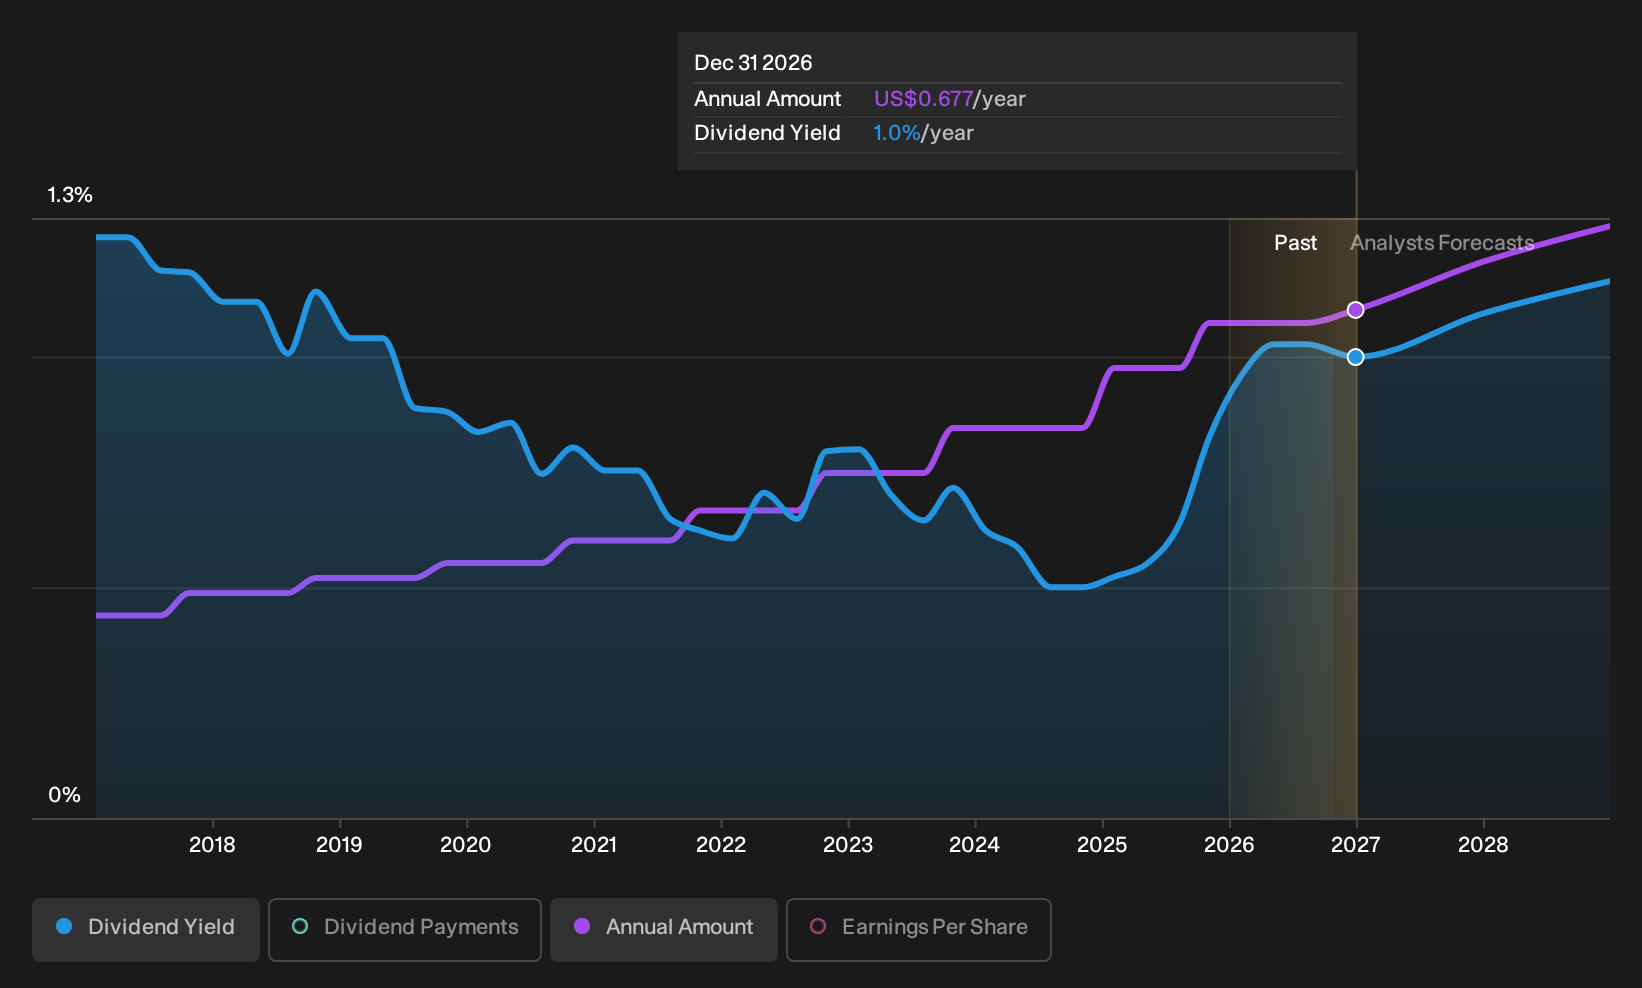Click the Dec 31 2026 tooltip date
The width and height of the screenshot is (1642, 988).
tap(753, 63)
